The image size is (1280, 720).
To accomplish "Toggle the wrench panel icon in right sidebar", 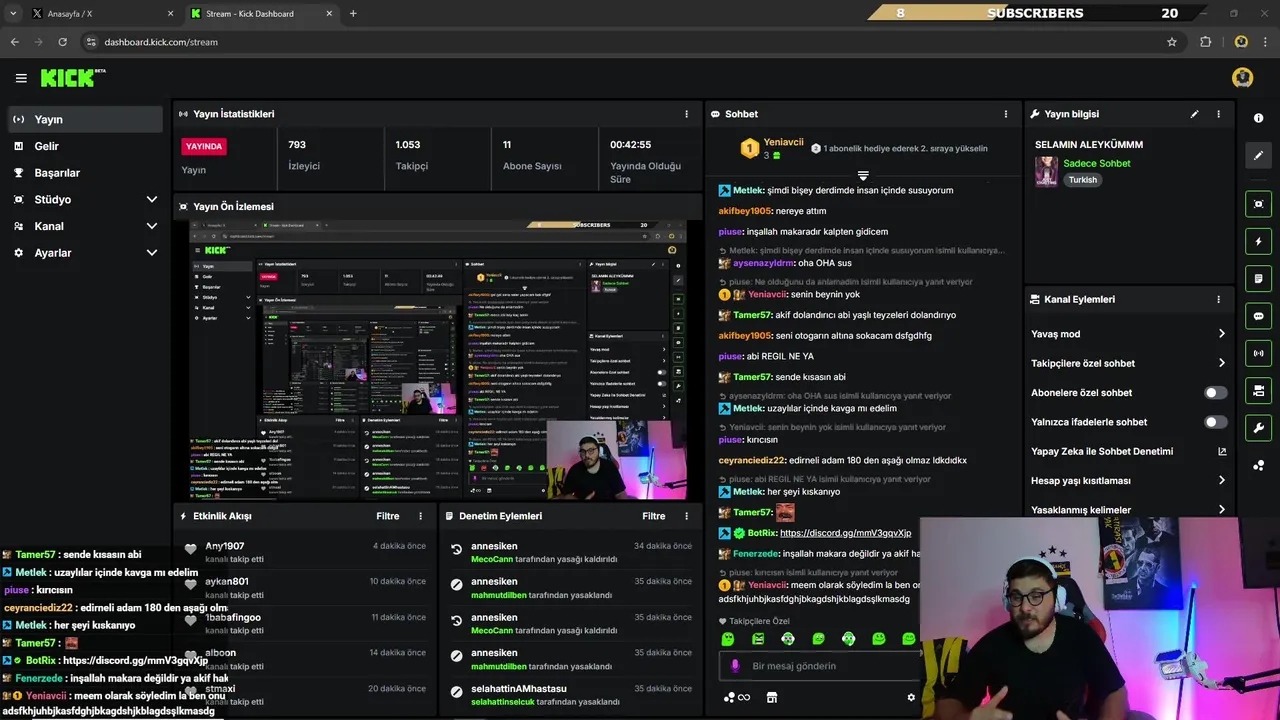I will point(1258,428).
